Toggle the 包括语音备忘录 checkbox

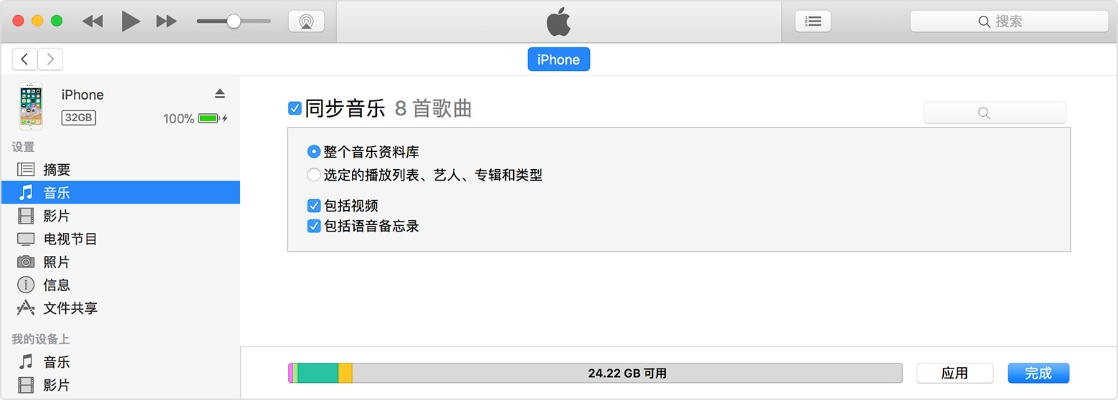[314, 226]
